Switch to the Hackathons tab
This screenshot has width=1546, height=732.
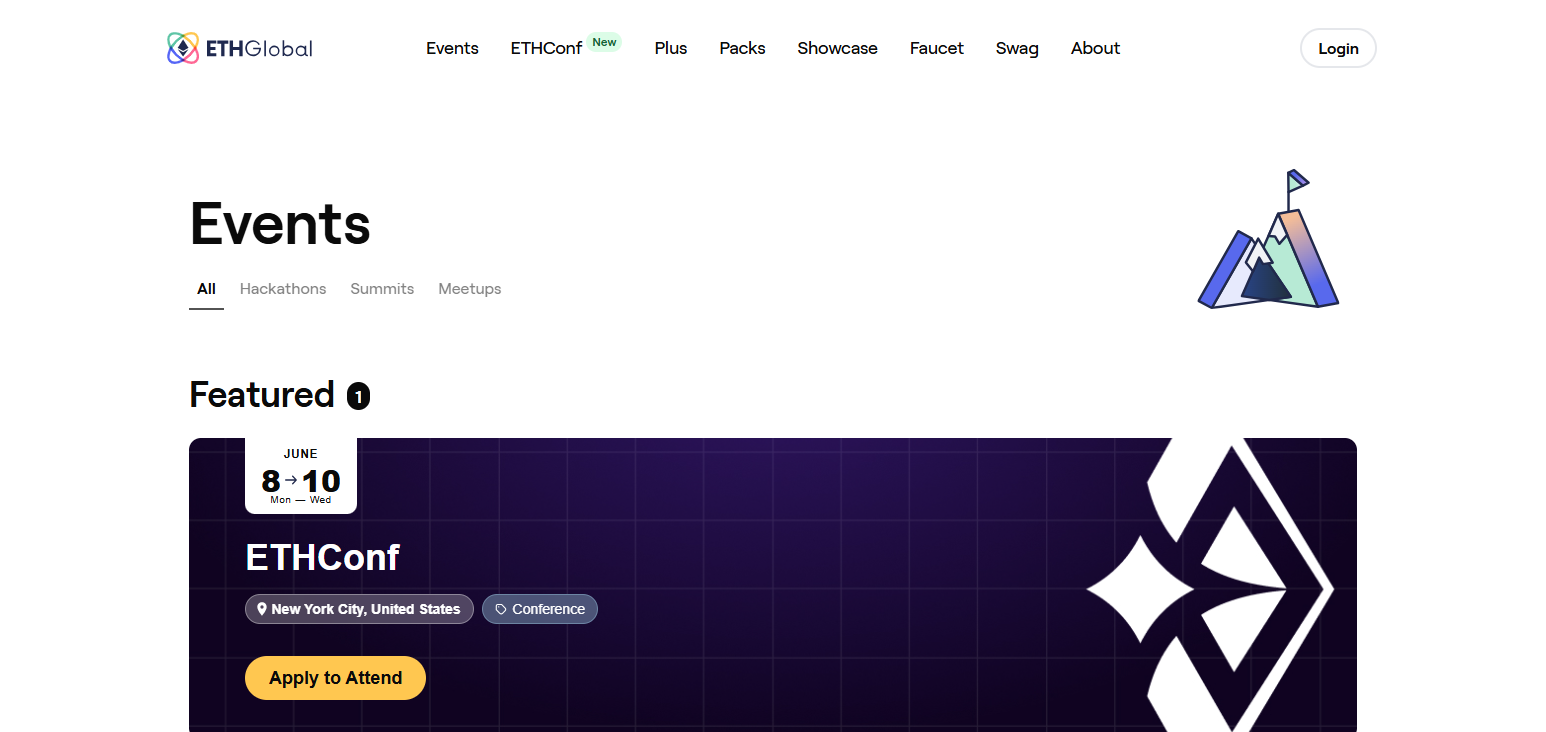(x=283, y=289)
